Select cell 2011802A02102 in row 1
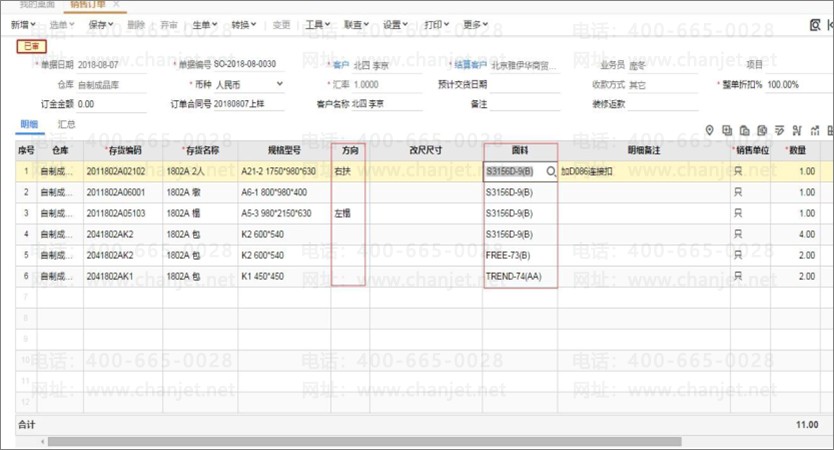Screen dimensions: 834x450 pyautogui.click(x=123, y=171)
